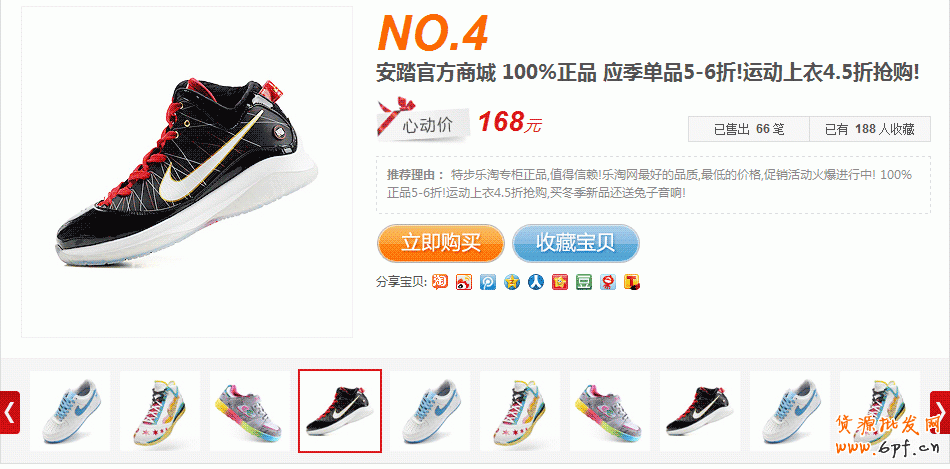Share via the yellow T icon
Image resolution: width=950 pixels, height=469 pixels.
click(633, 282)
